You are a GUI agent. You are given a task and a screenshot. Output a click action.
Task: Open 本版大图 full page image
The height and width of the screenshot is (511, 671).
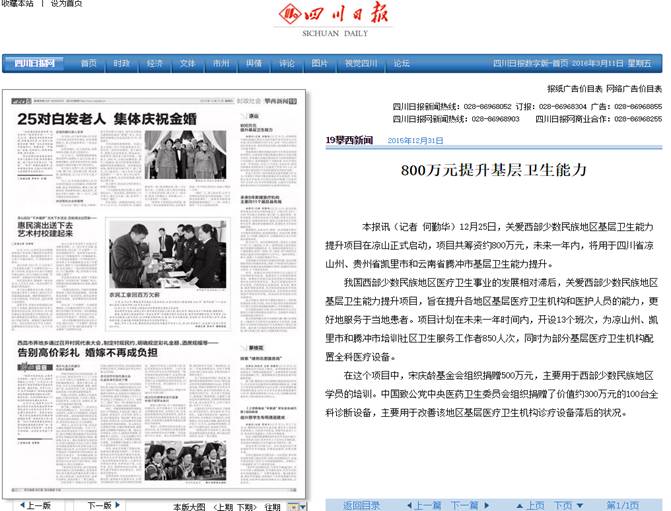(188, 506)
